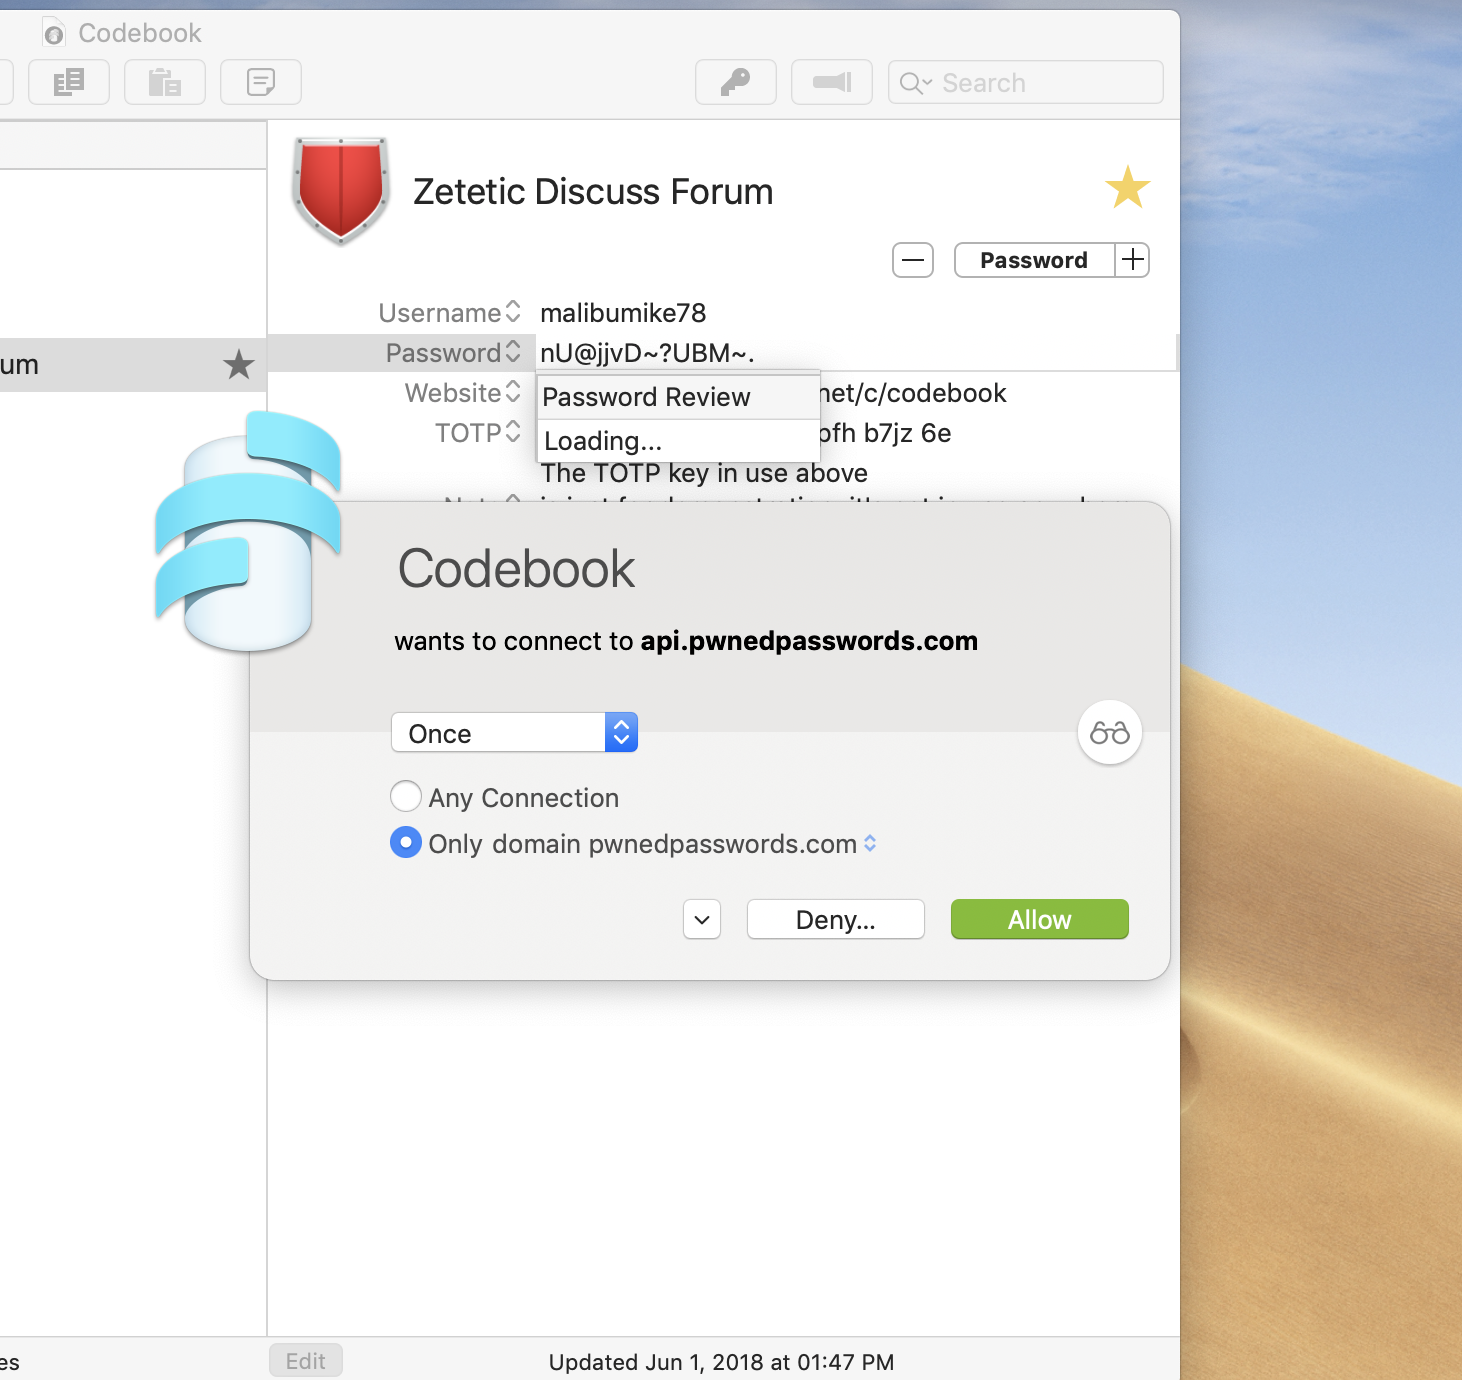The width and height of the screenshot is (1462, 1380).
Task: Select the Any Connection radio button
Action: point(405,797)
